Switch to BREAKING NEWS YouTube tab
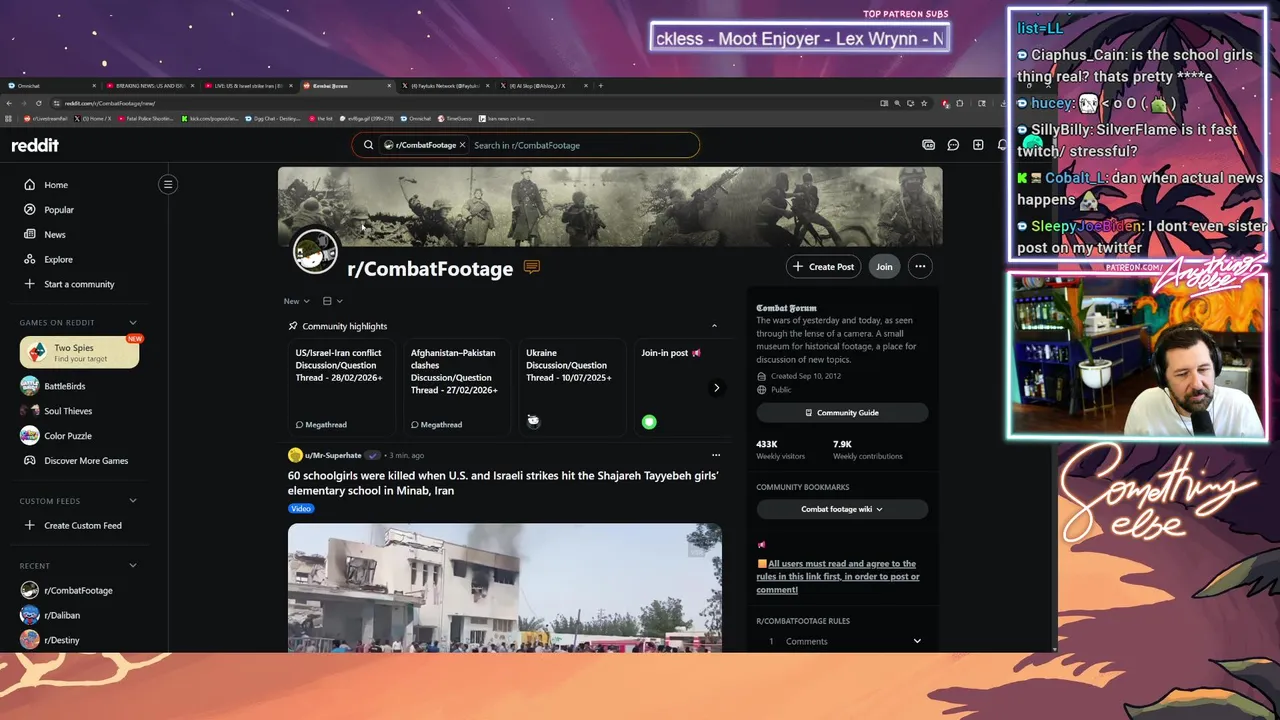1280x720 pixels. pyautogui.click(x=150, y=86)
